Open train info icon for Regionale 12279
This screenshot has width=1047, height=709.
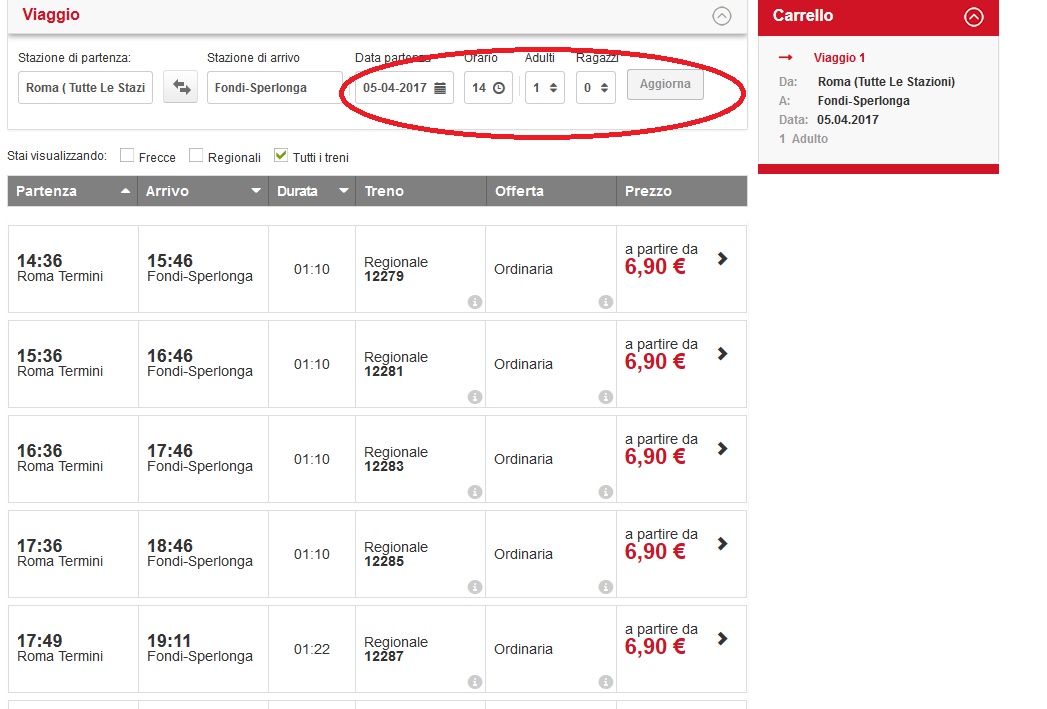[475, 302]
